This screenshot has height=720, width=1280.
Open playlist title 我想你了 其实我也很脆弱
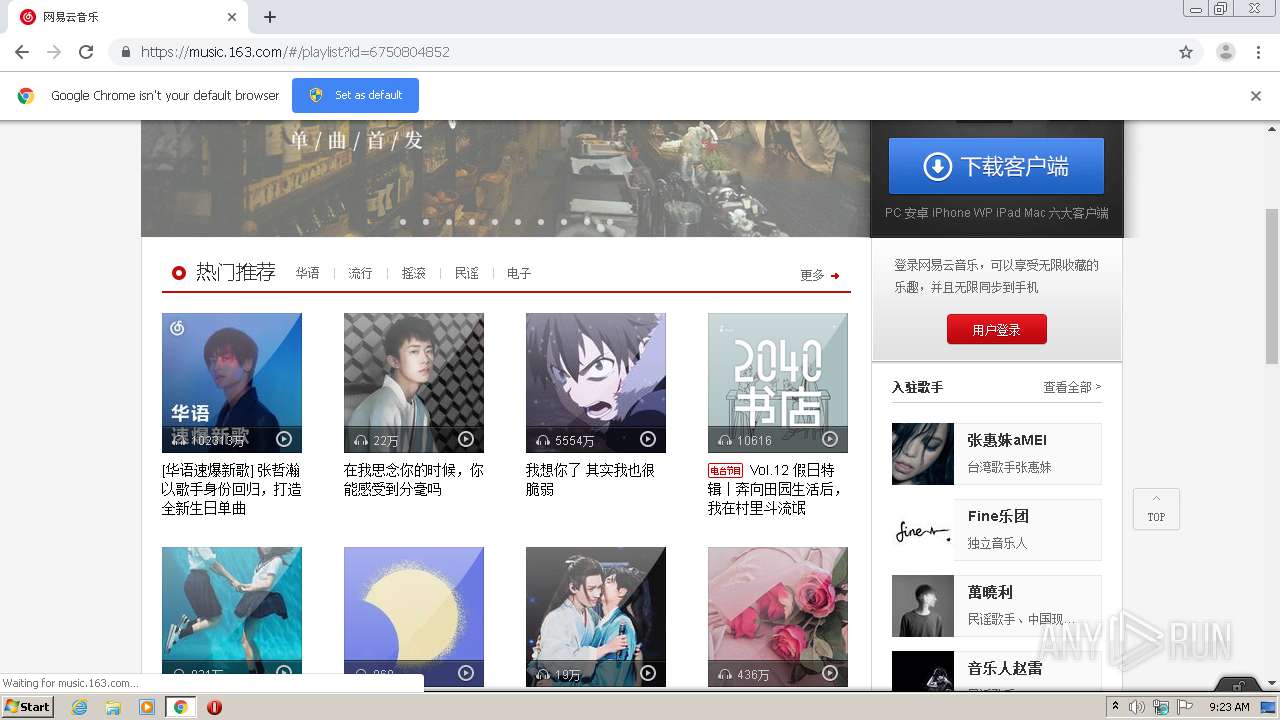point(590,480)
